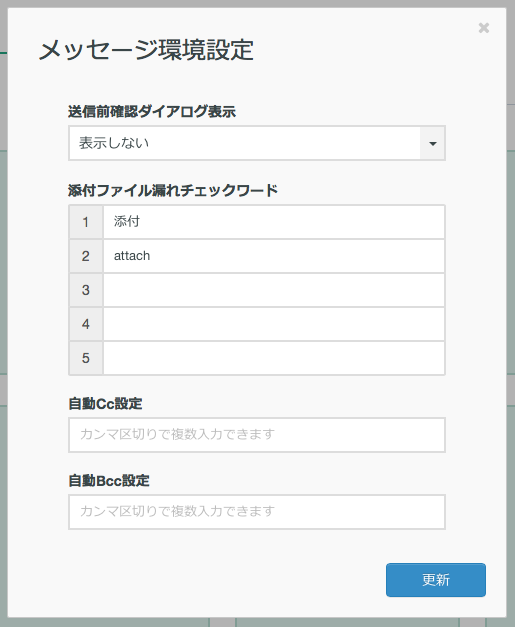Screen dimensions: 515x627
Task: Click the blue 更新 button
Action: (x=436, y=580)
